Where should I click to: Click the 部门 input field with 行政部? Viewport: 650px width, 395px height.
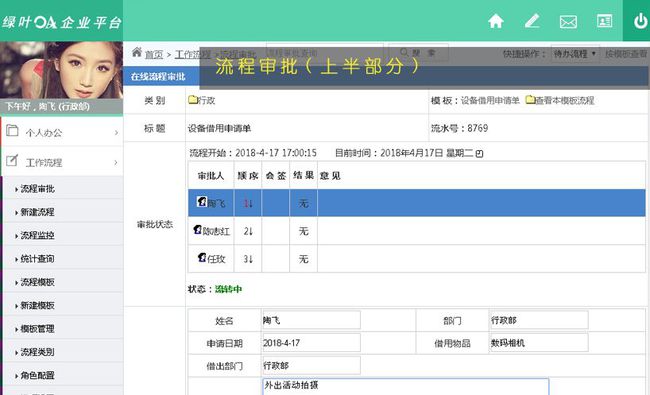click(x=539, y=320)
